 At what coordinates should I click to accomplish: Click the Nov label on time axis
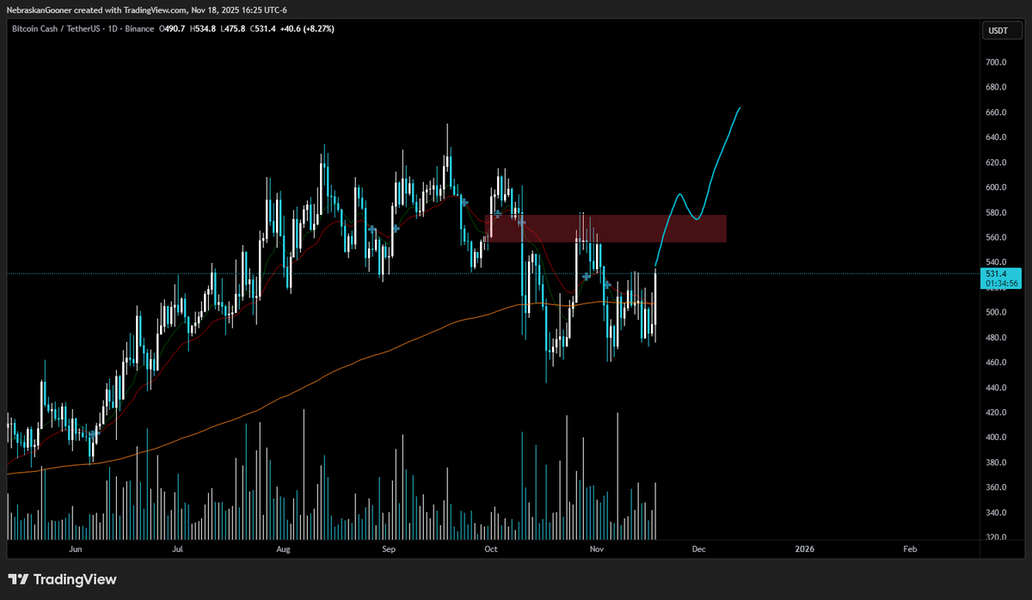(597, 549)
